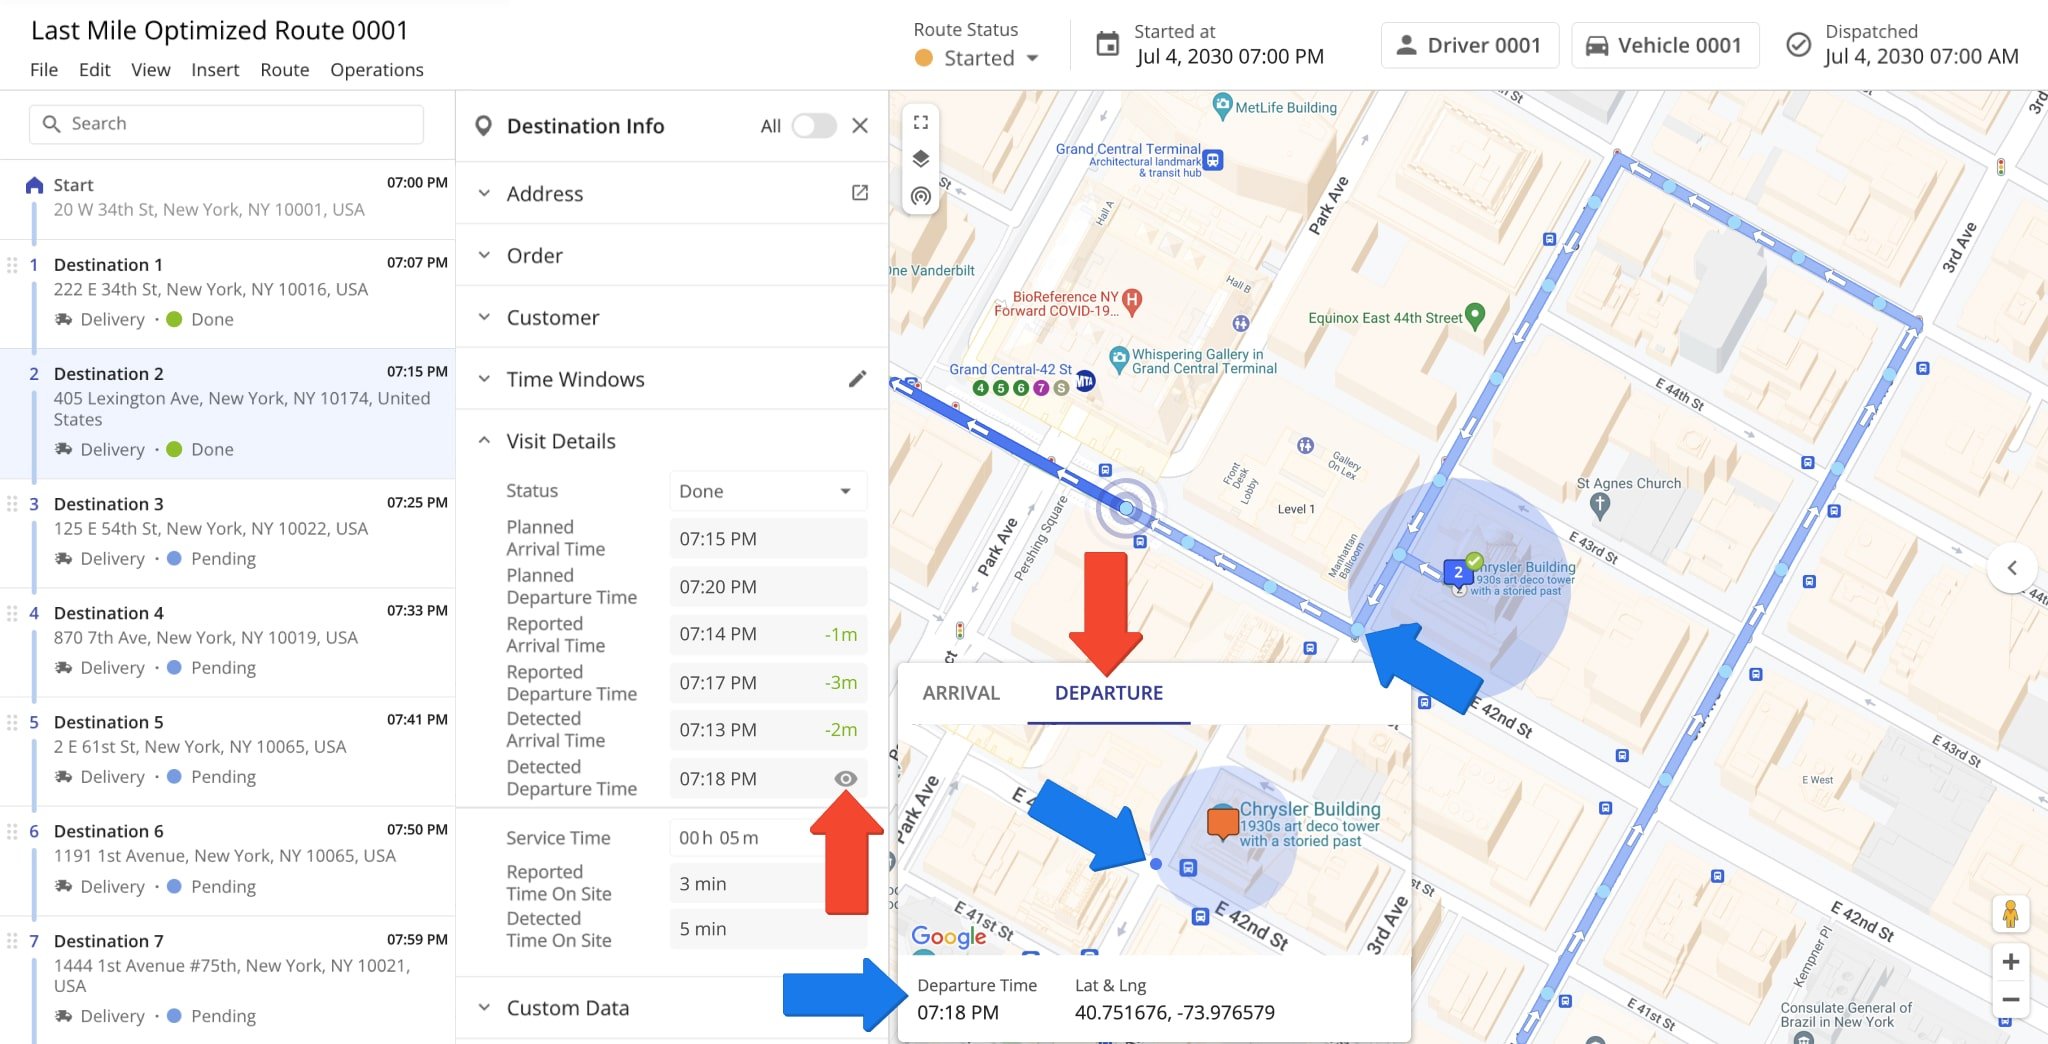The height and width of the screenshot is (1044, 2048).
Task: Click the Started at calendar icon
Action: click(1107, 44)
